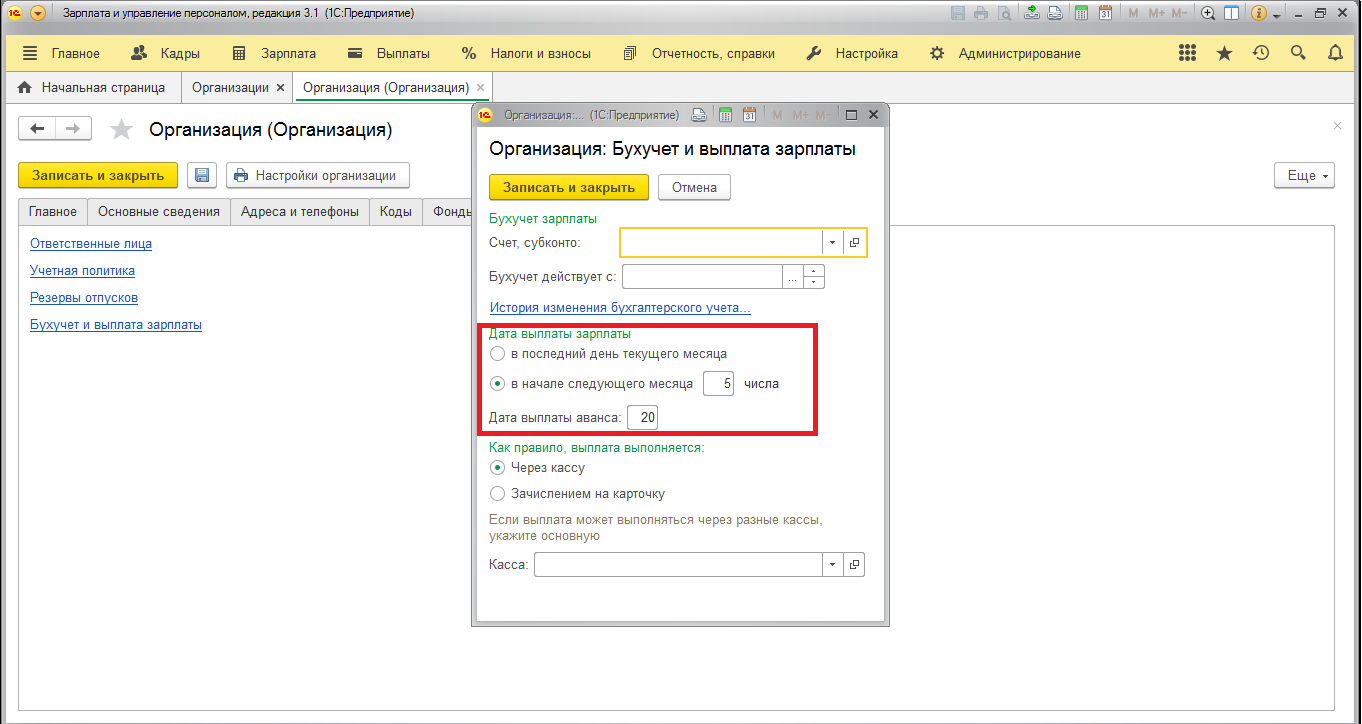Switch to the 'Адреса и телефоны' tab
Viewport: 1362px width, 724px height.
(x=300, y=212)
